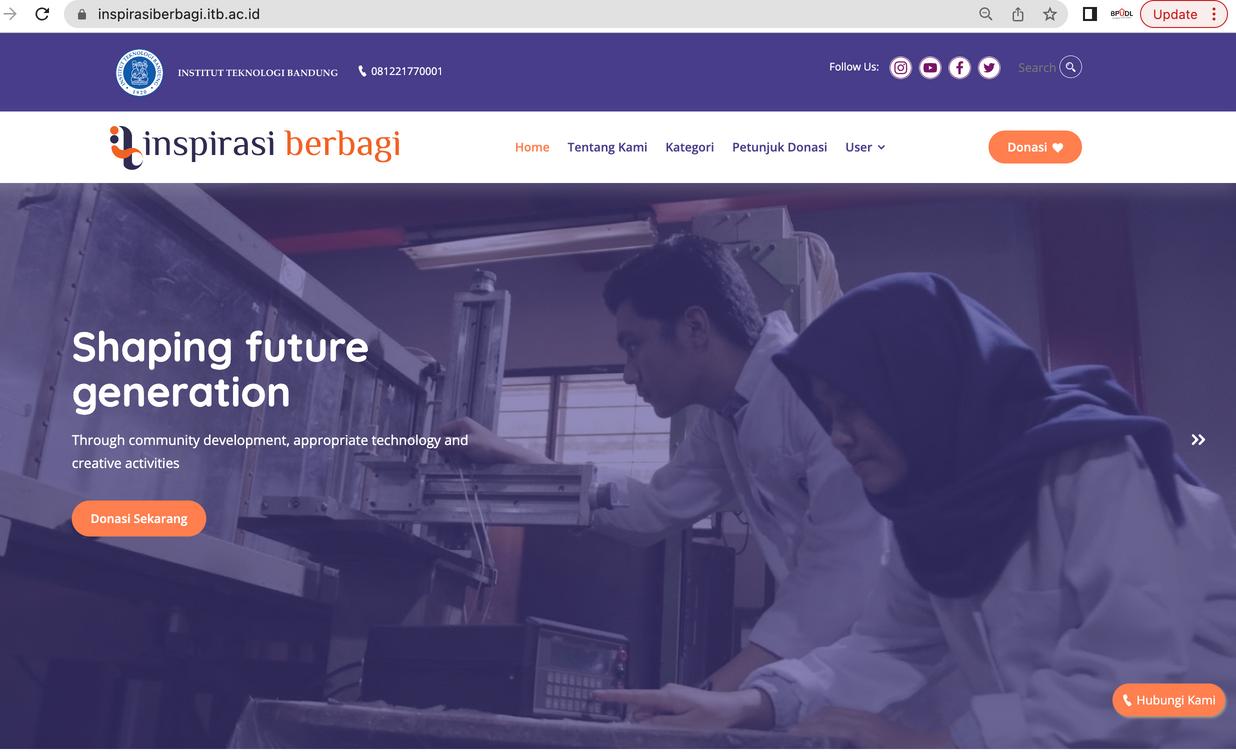
Task: Bookmark this page with star icon
Action: point(1050,14)
